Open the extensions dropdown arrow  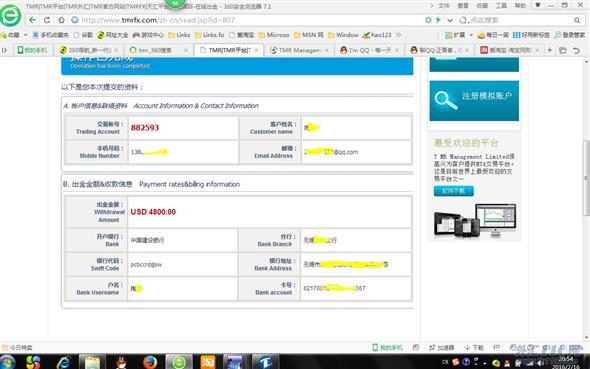point(471,35)
